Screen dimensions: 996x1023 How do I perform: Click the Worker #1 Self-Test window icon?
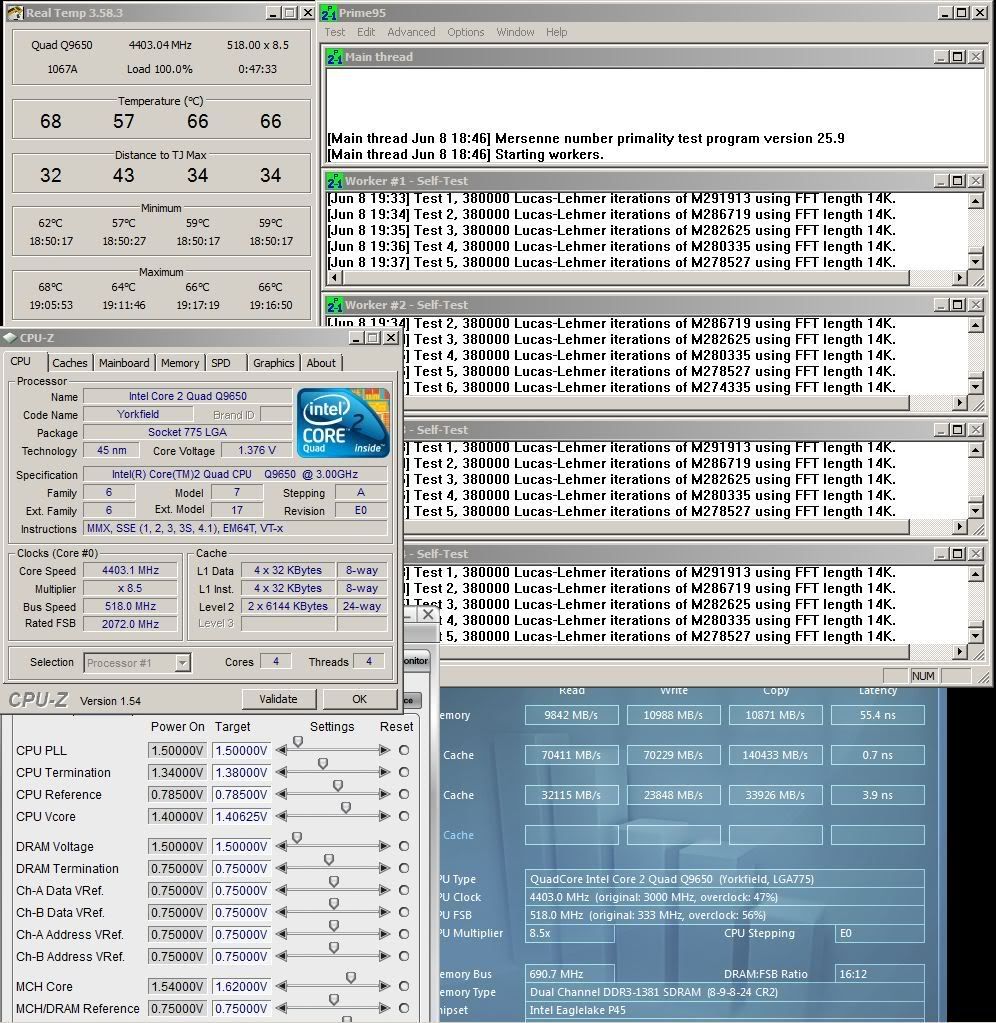335,181
